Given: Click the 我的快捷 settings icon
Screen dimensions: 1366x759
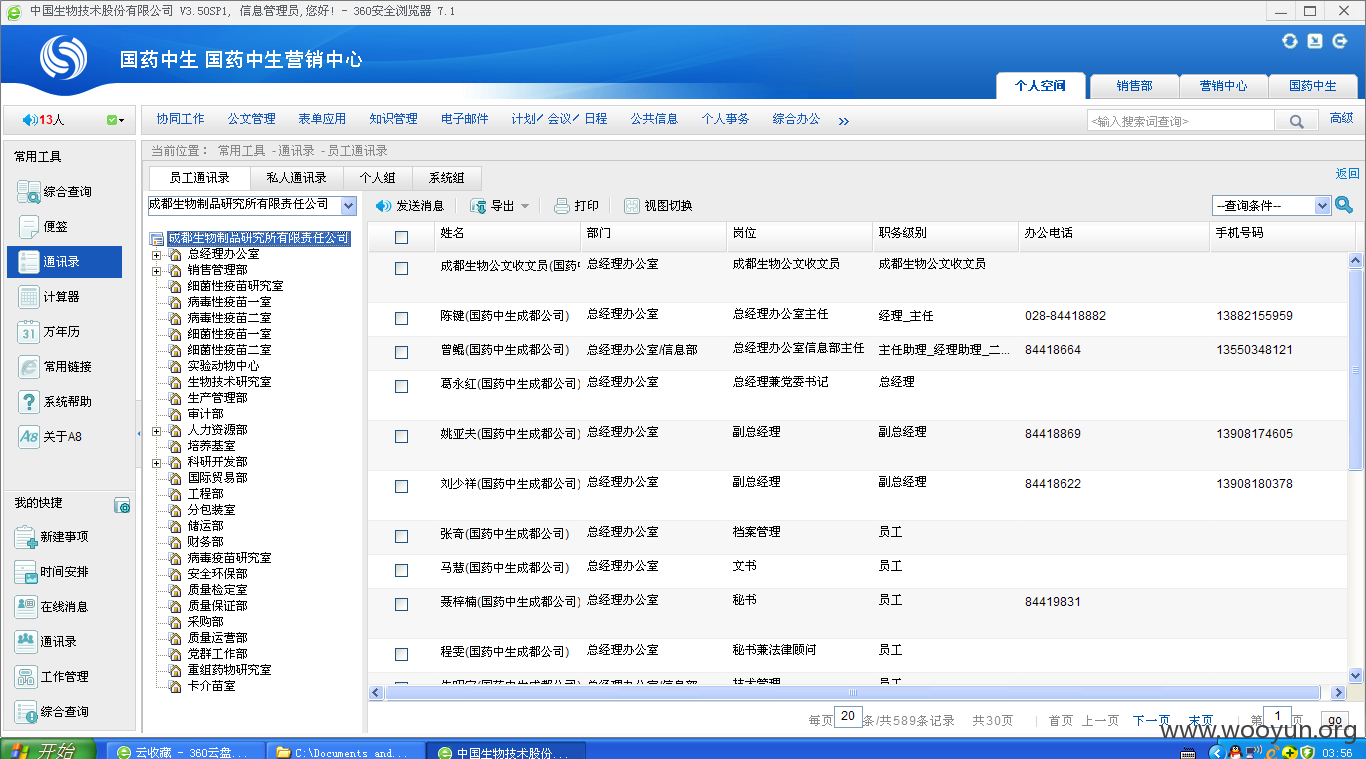Looking at the screenshot, I should click(122, 506).
